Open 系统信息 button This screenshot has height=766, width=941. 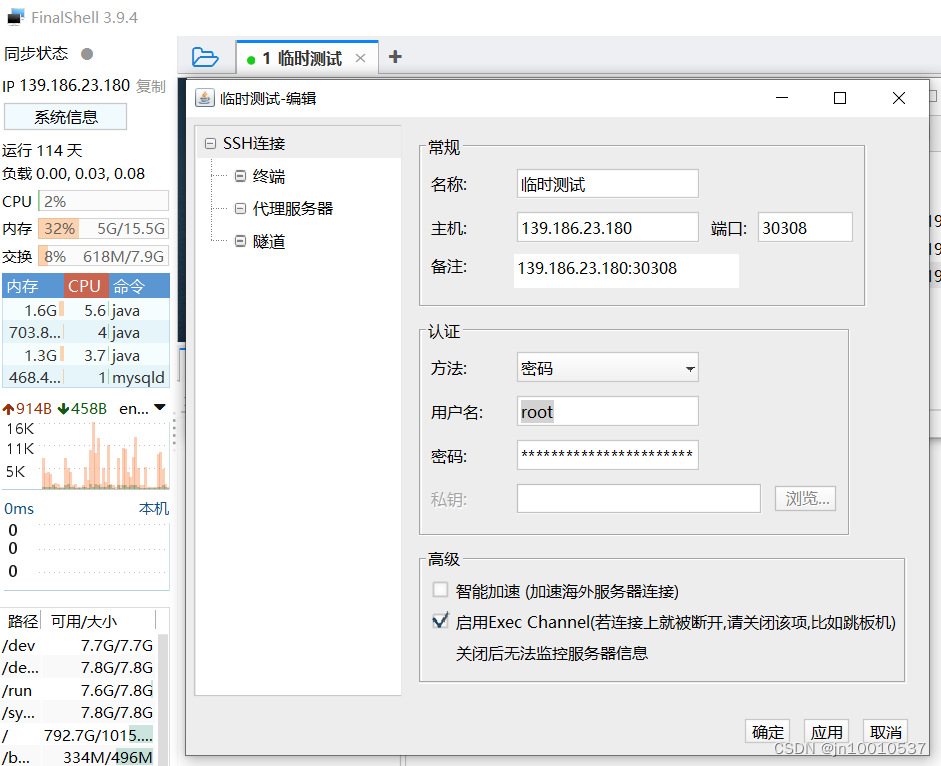coord(65,116)
